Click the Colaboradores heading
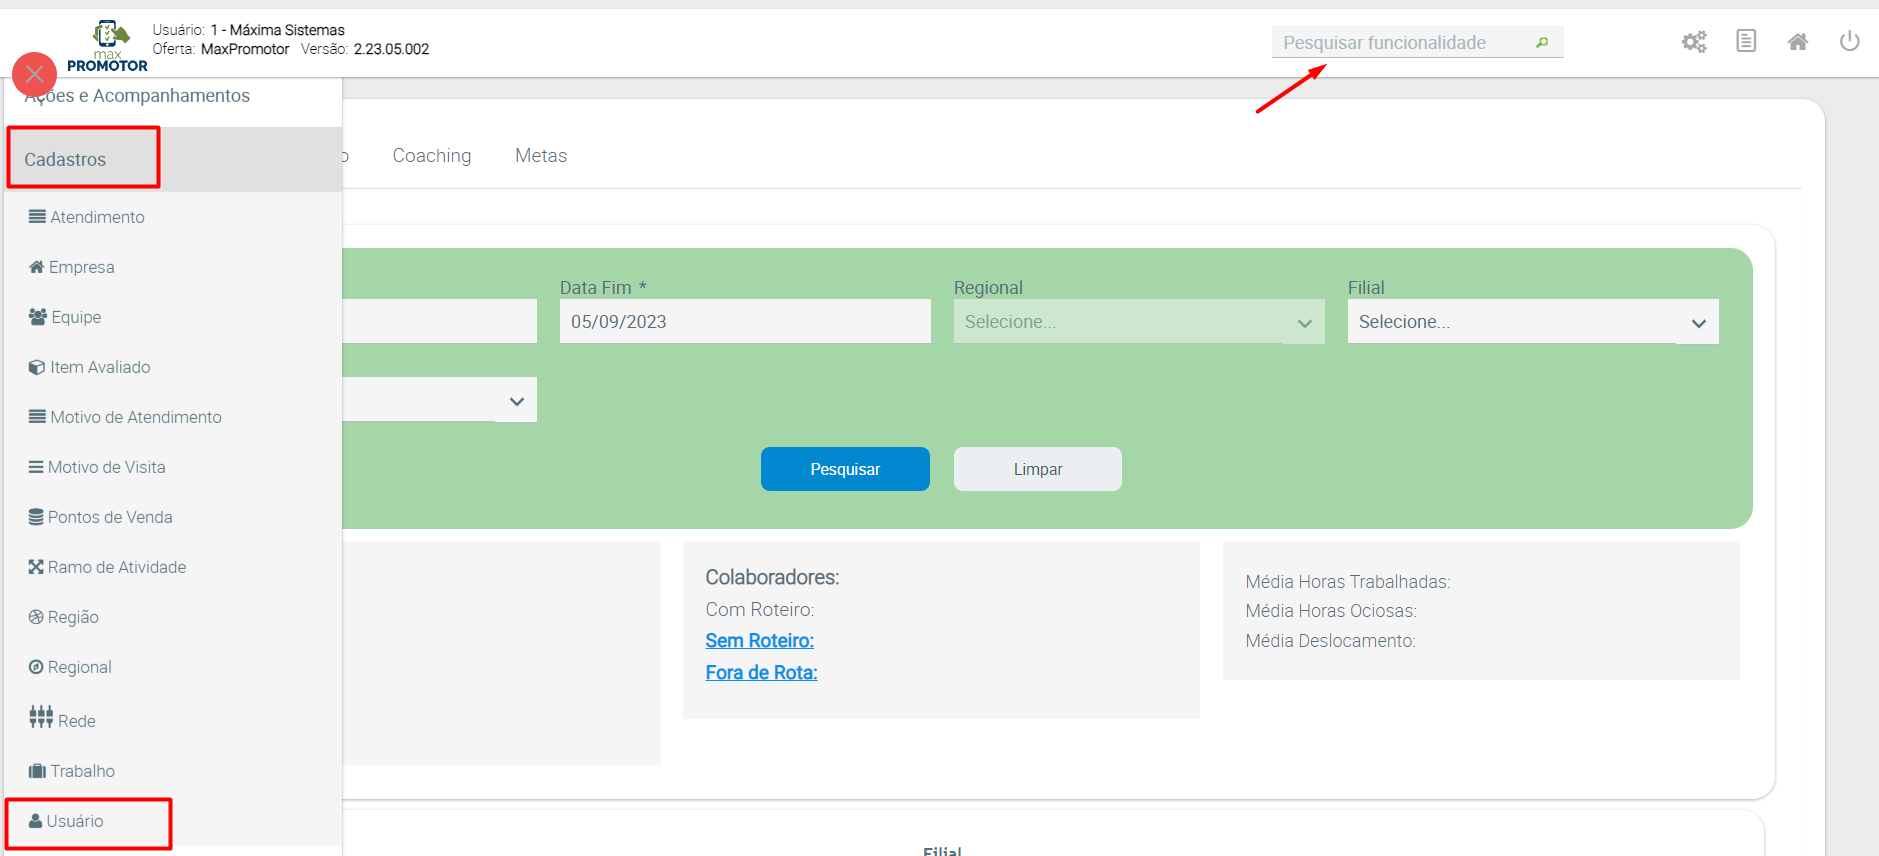The width and height of the screenshot is (1879, 856). [773, 577]
